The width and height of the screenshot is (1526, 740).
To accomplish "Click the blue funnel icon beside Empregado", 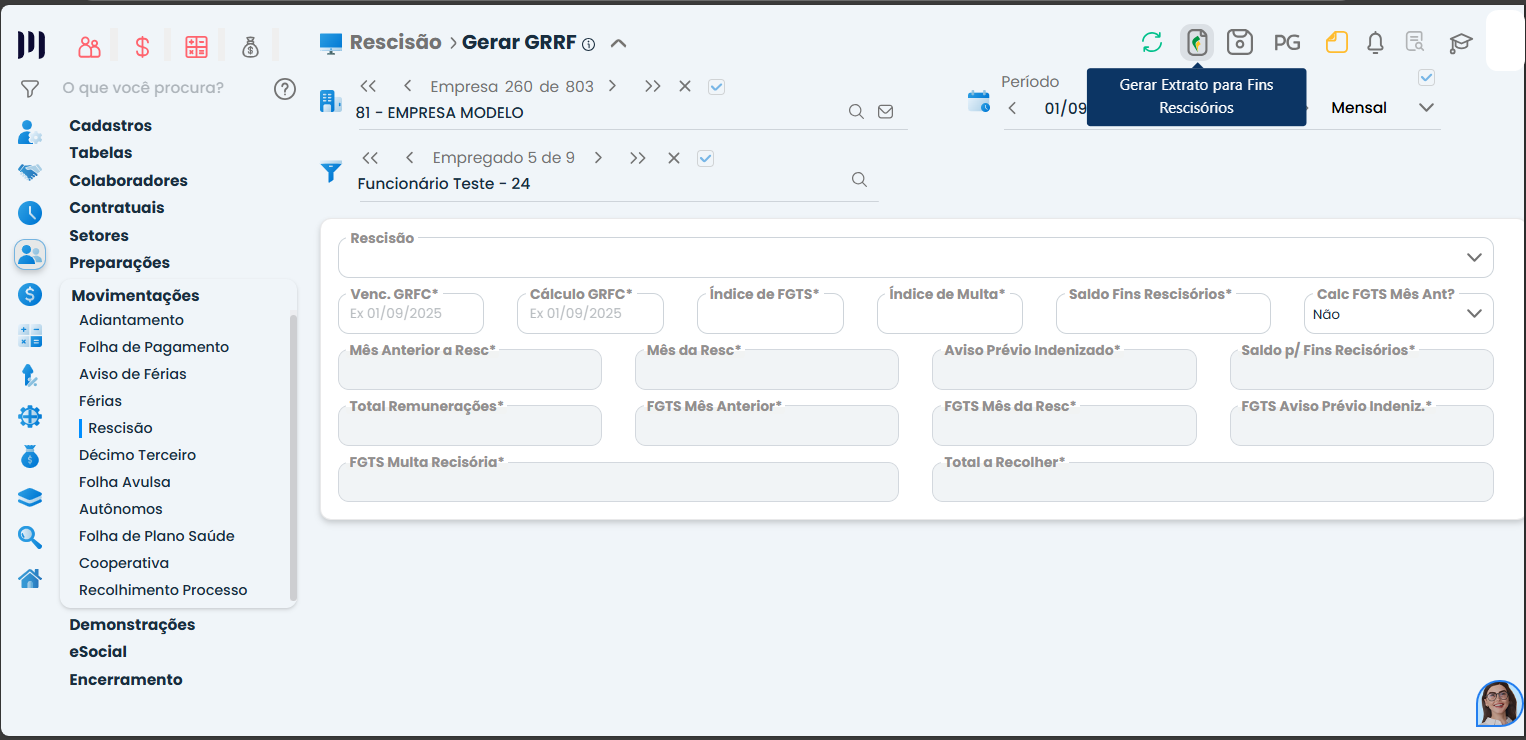I will pos(330,172).
